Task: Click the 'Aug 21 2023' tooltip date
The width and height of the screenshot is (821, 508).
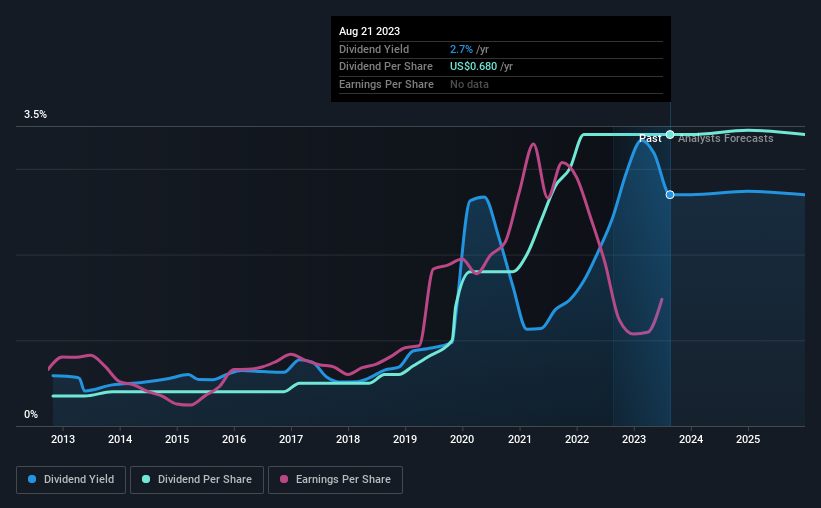Action: [x=369, y=31]
